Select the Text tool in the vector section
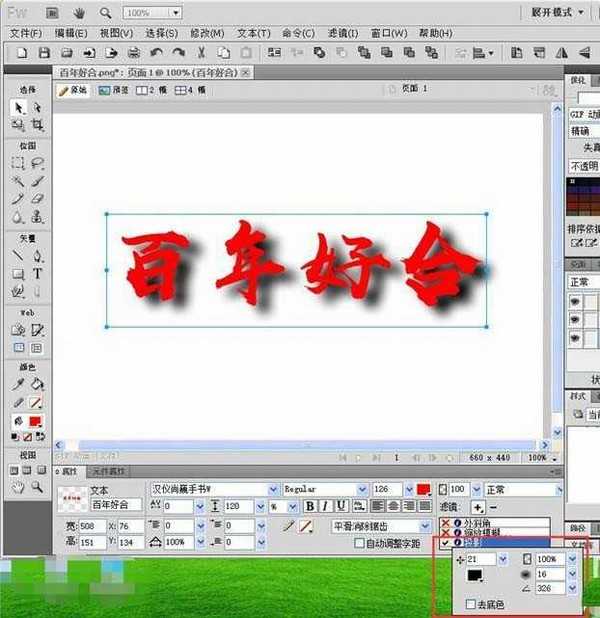This screenshot has width=600, height=618. point(37,273)
